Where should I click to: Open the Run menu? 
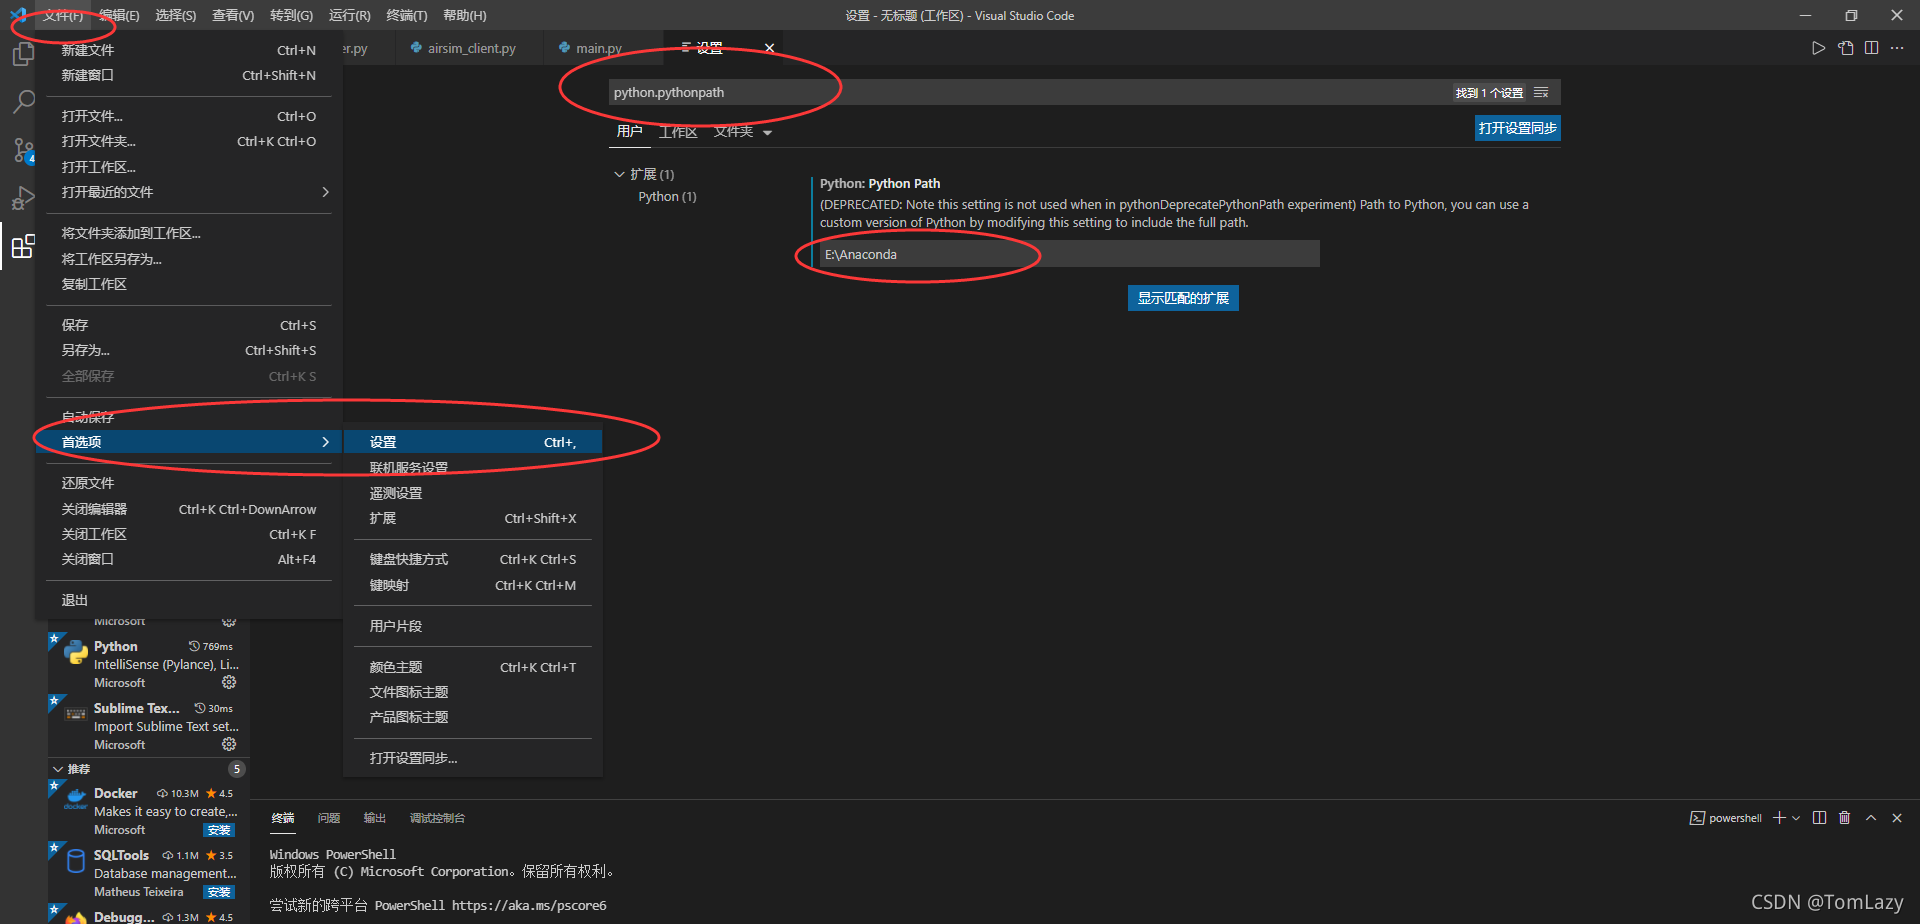(x=349, y=15)
